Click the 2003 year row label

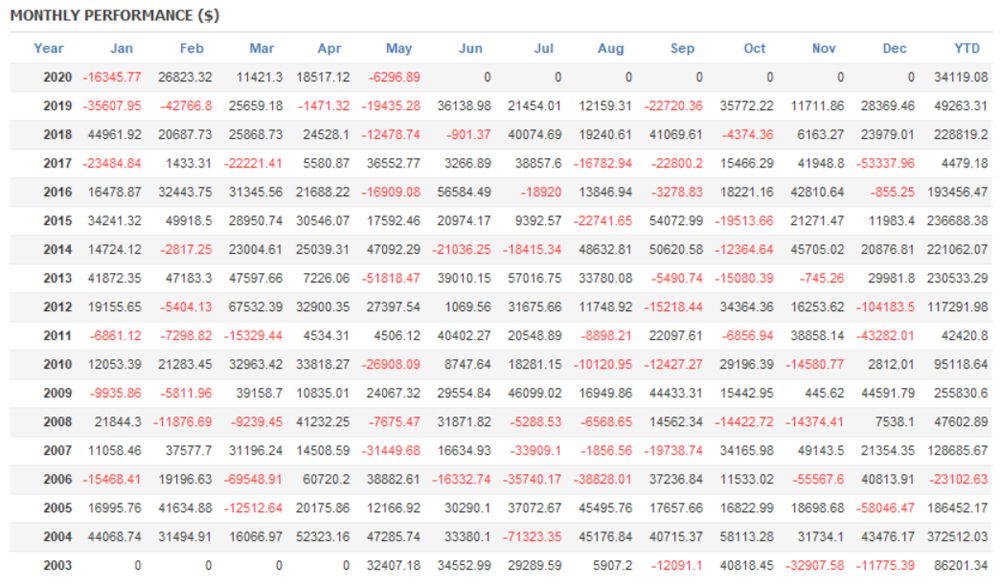(x=58, y=566)
